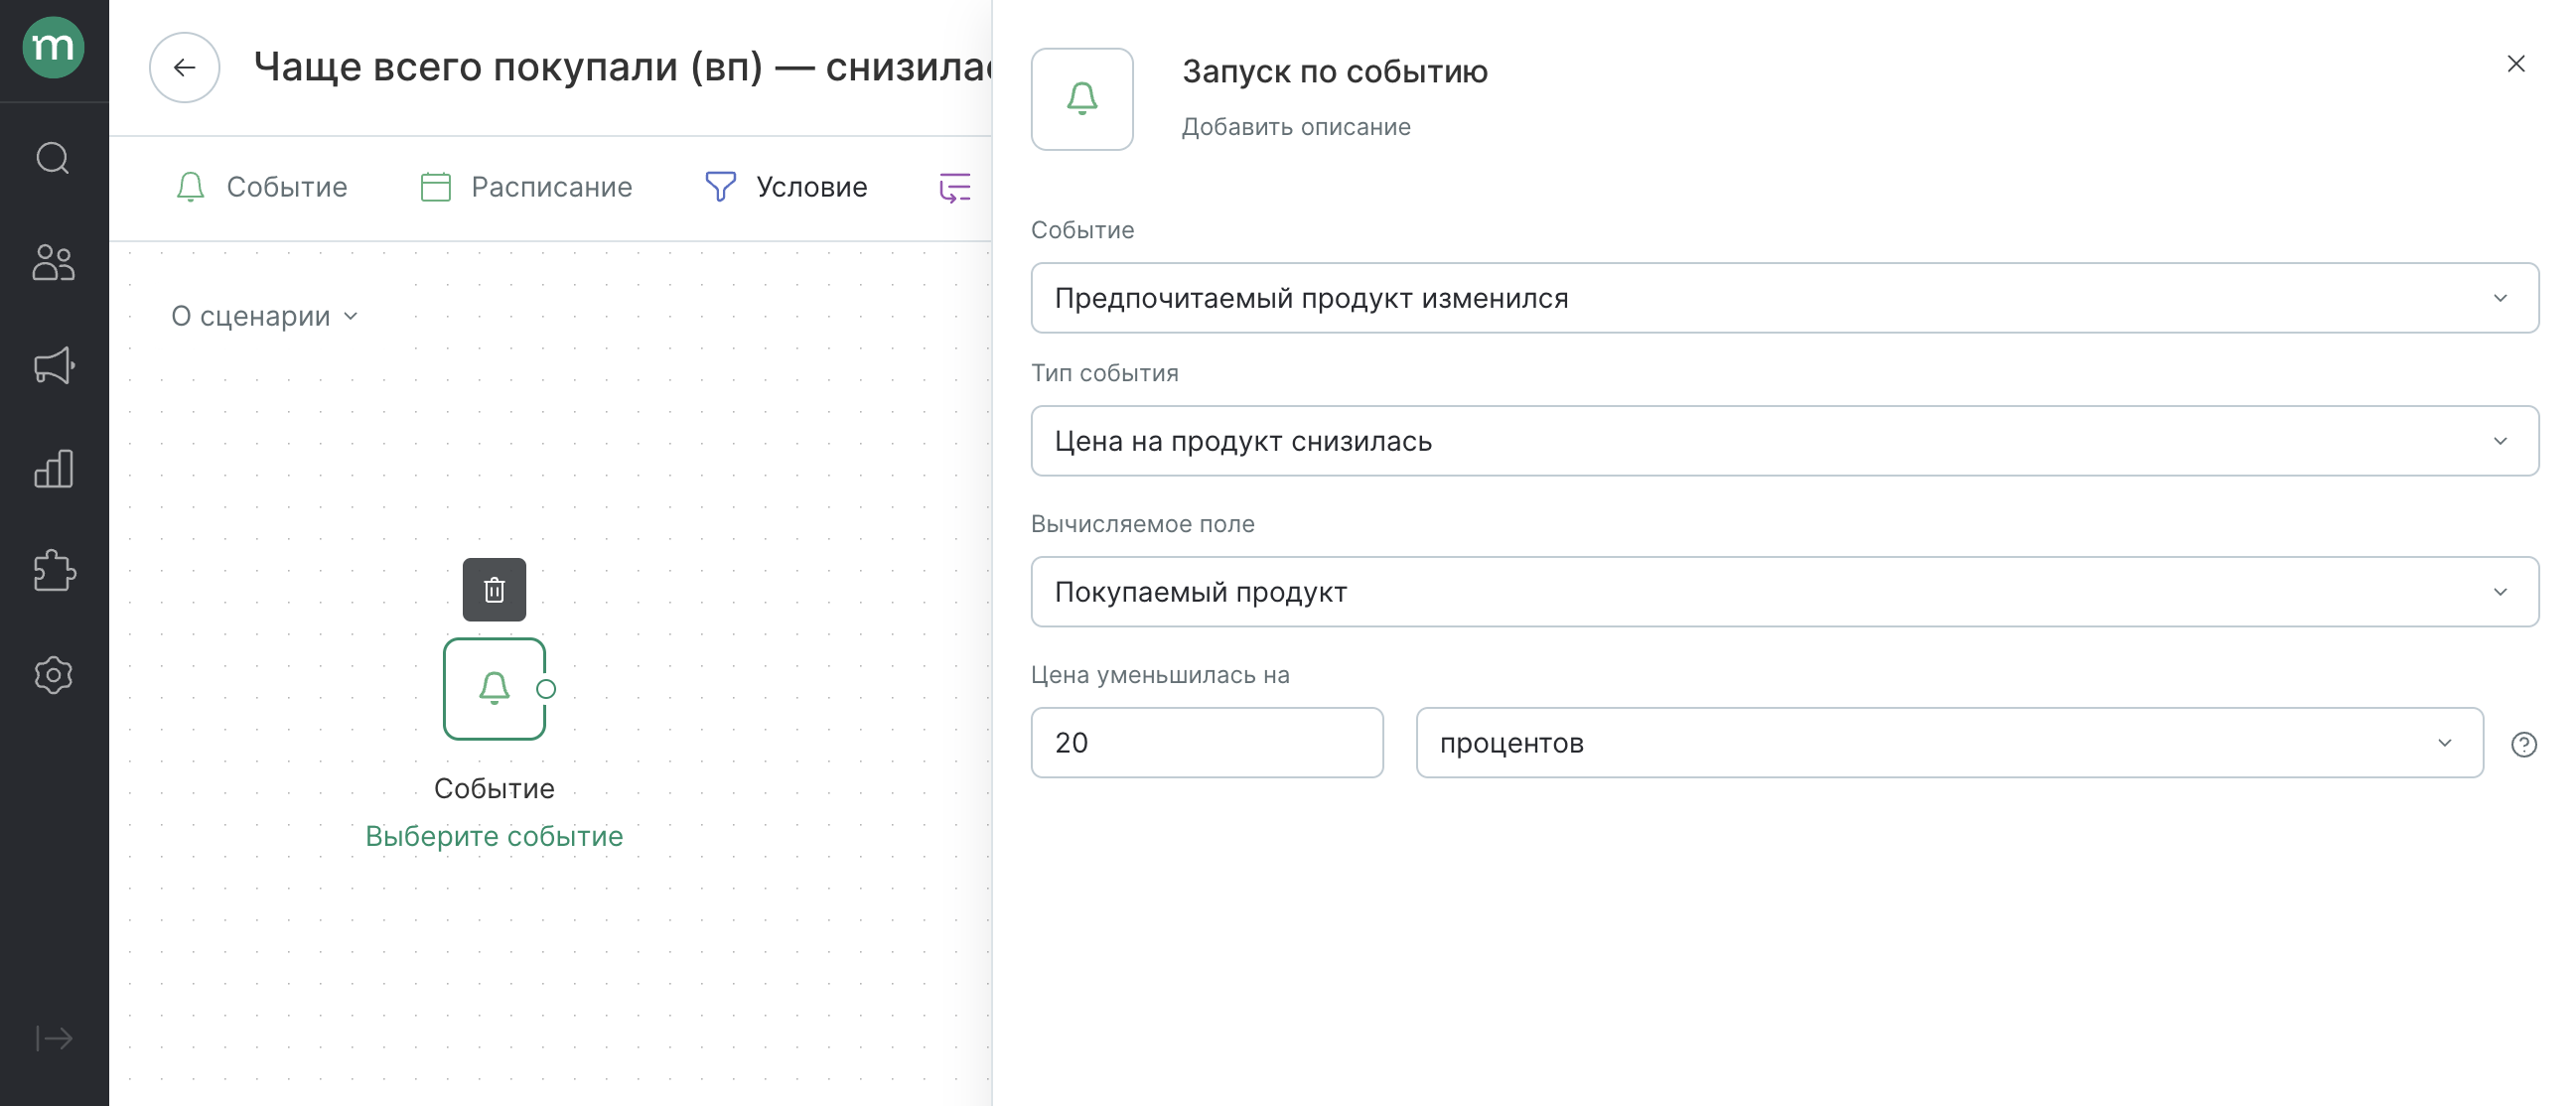Add a Событие block from the toolbar

pyautogui.click(x=262, y=187)
